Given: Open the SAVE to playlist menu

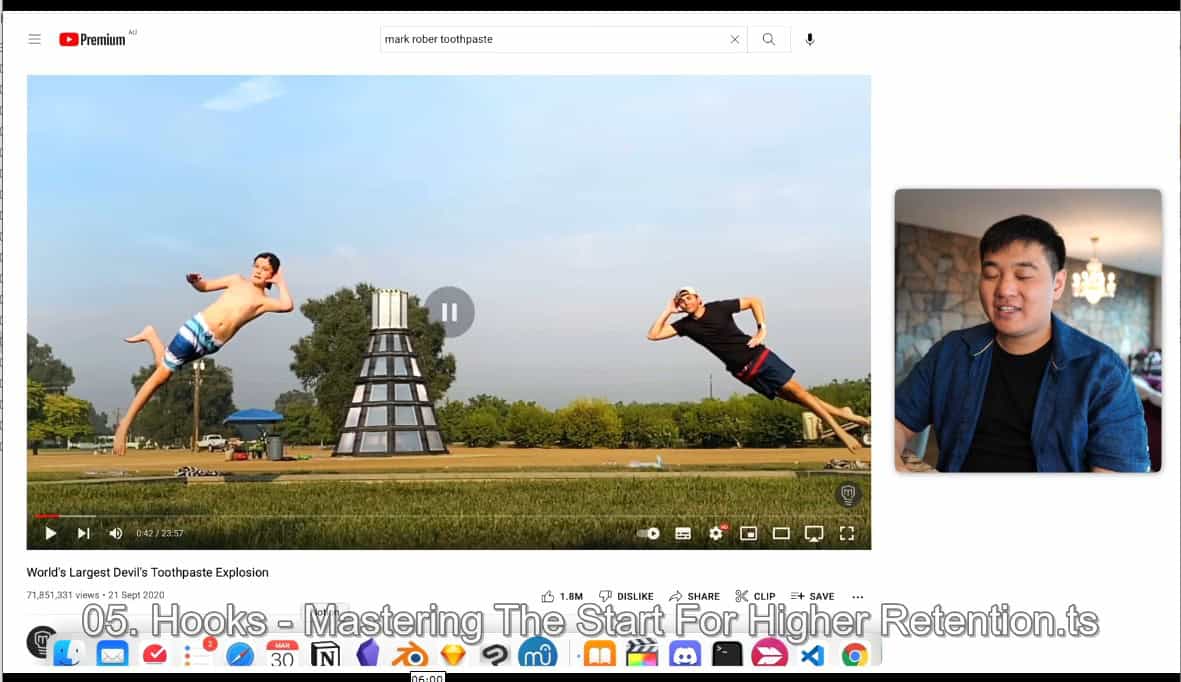Looking at the screenshot, I should (812, 596).
